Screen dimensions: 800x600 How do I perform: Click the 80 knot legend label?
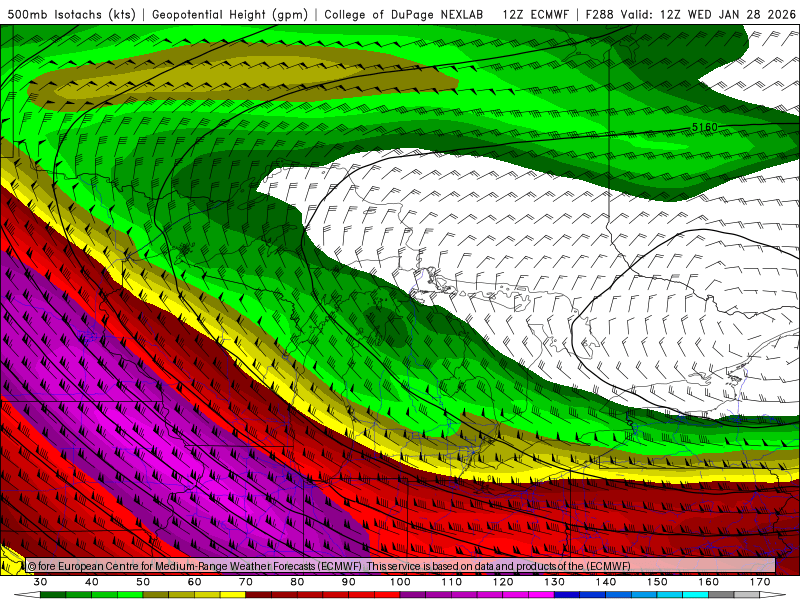[297, 582]
